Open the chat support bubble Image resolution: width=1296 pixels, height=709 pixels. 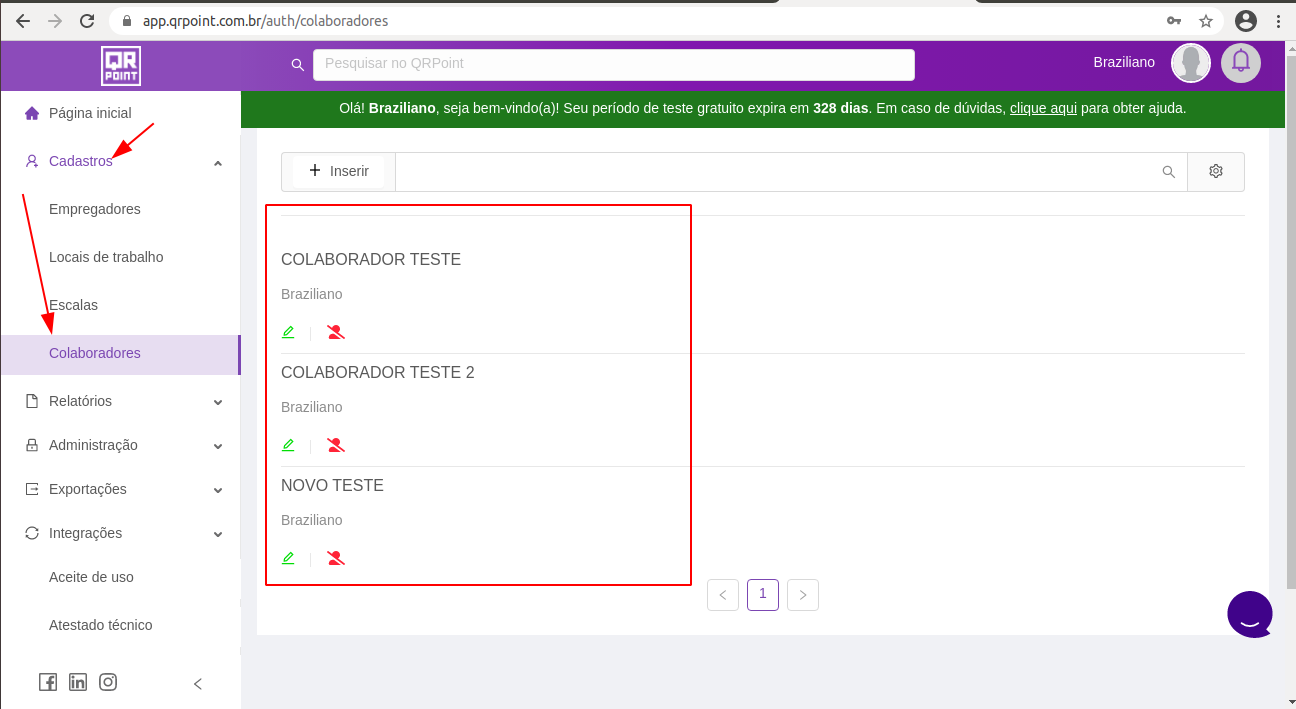1249,614
